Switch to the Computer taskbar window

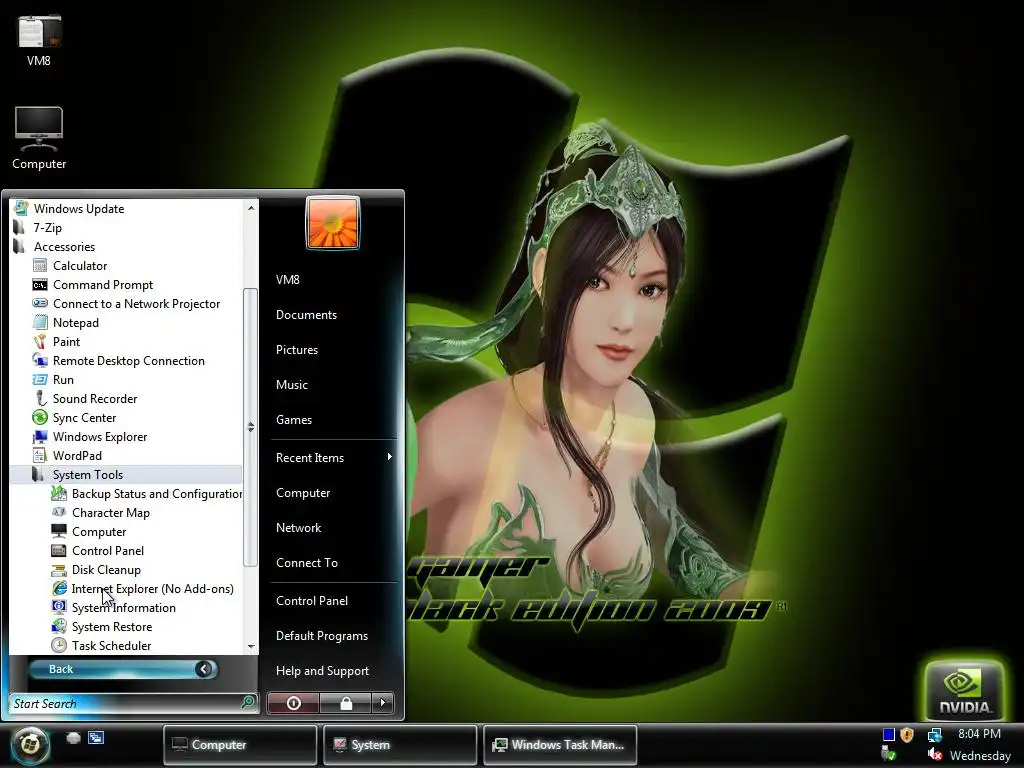coord(240,744)
